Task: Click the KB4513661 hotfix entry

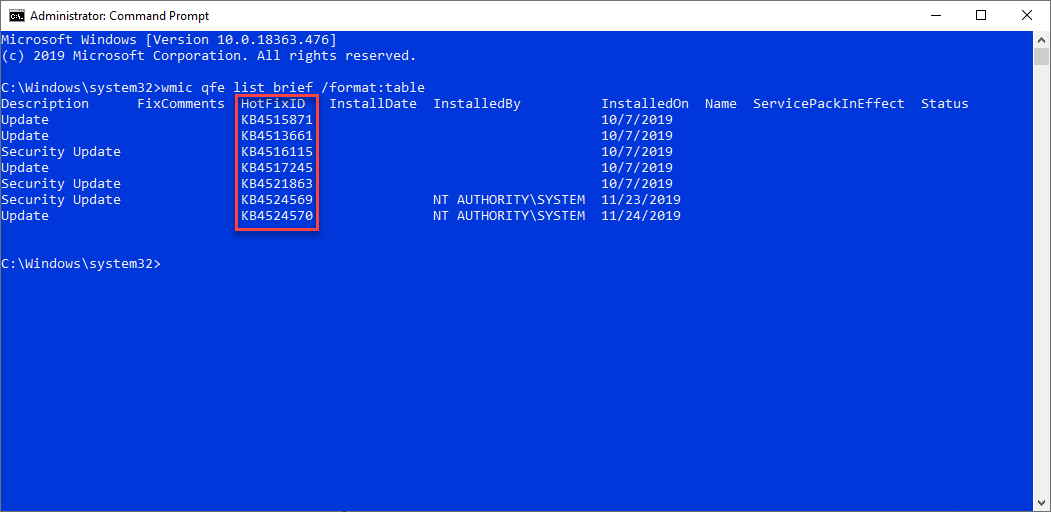Action: coord(277,136)
